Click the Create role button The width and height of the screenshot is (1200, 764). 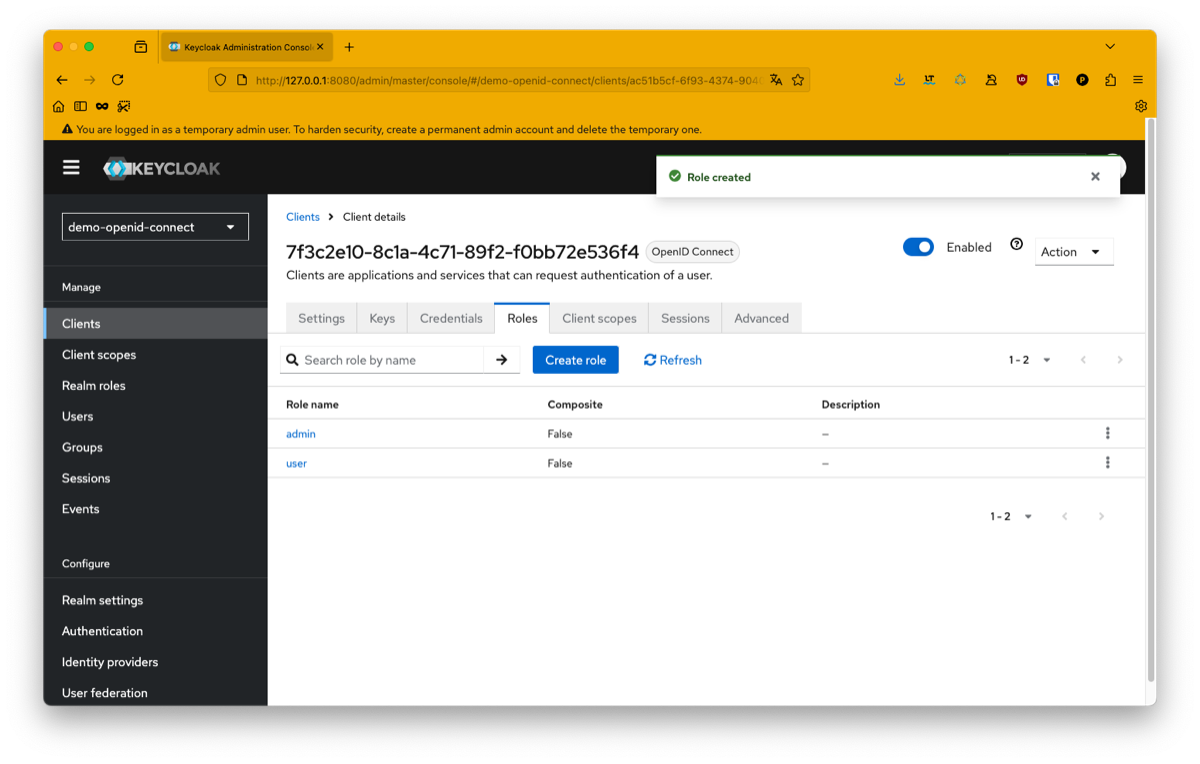pos(576,360)
